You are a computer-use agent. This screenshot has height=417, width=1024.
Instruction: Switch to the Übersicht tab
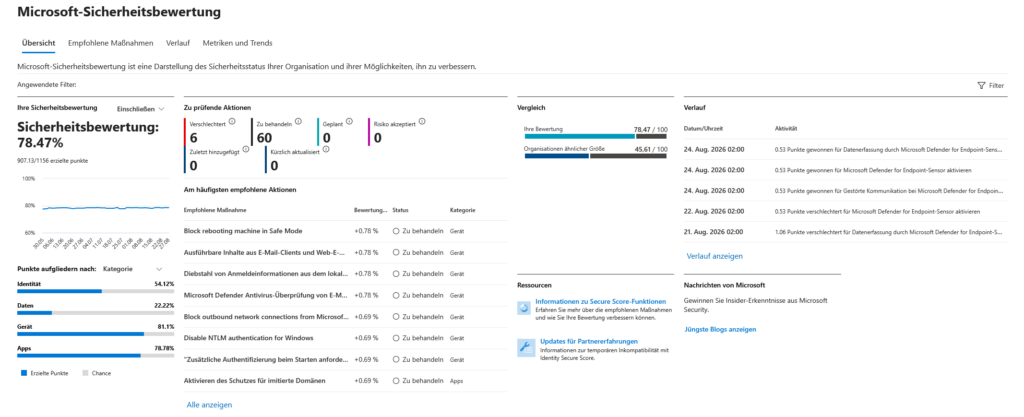pos(39,43)
